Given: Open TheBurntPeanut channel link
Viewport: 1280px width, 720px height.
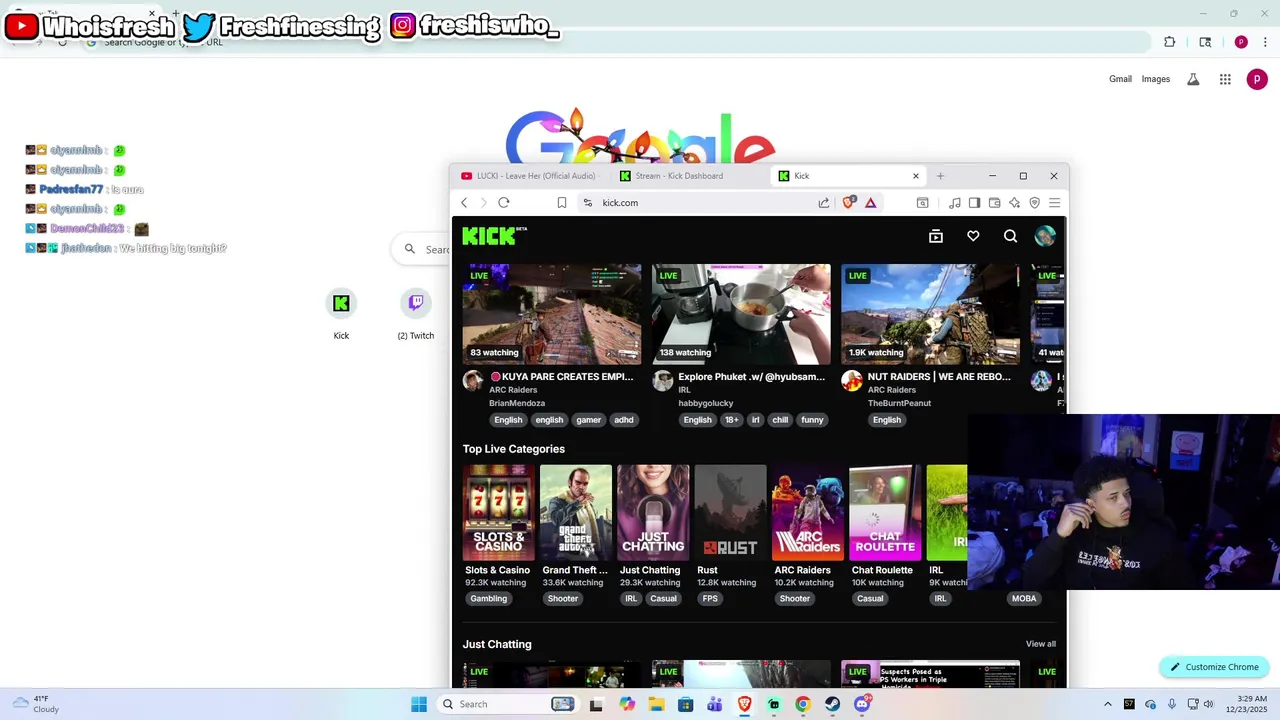Looking at the screenshot, I should tap(899, 403).
